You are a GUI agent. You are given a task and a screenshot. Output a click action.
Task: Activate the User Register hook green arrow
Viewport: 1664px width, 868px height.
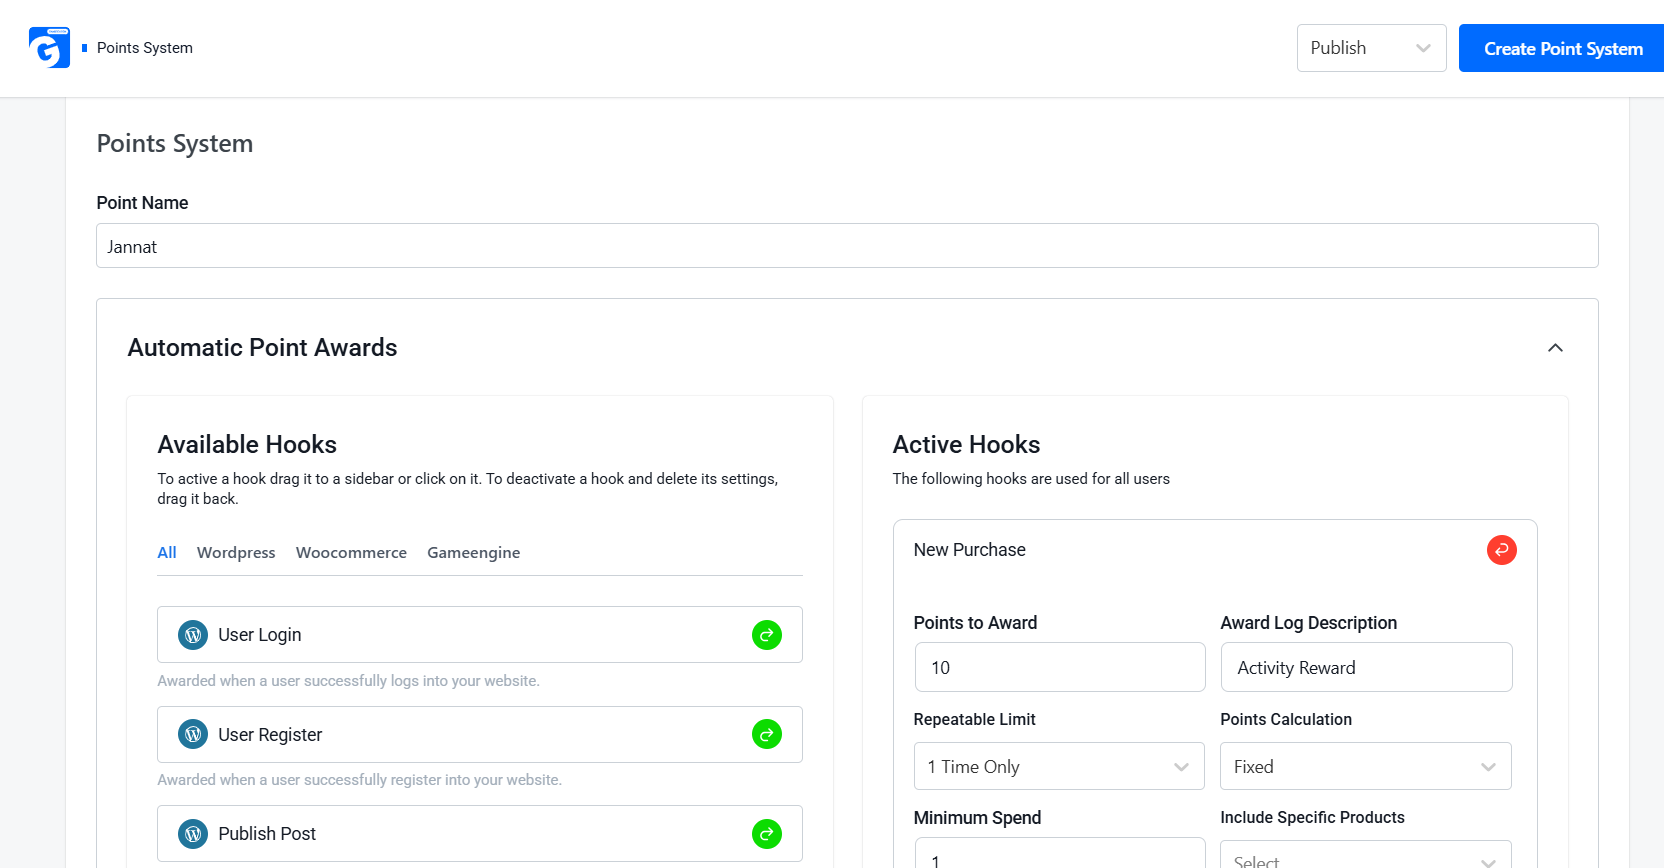pos(767,735)
